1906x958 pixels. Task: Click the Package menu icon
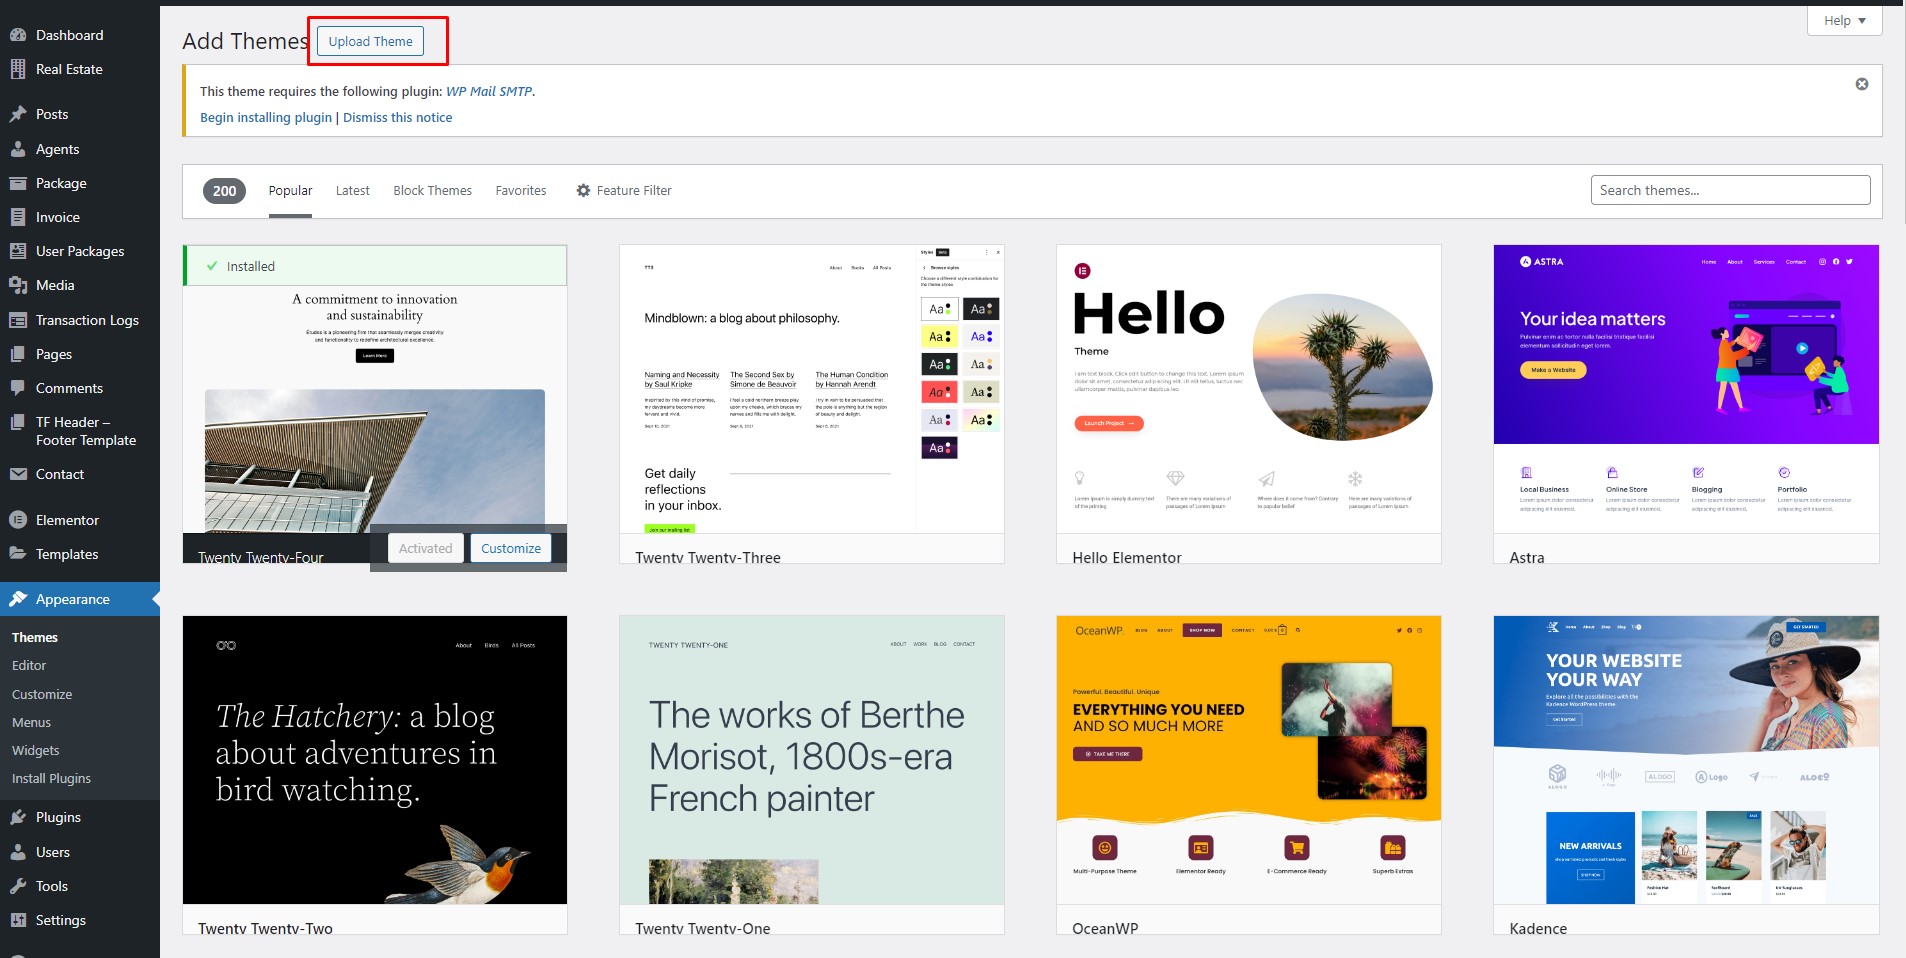click(x=18, y=183)
